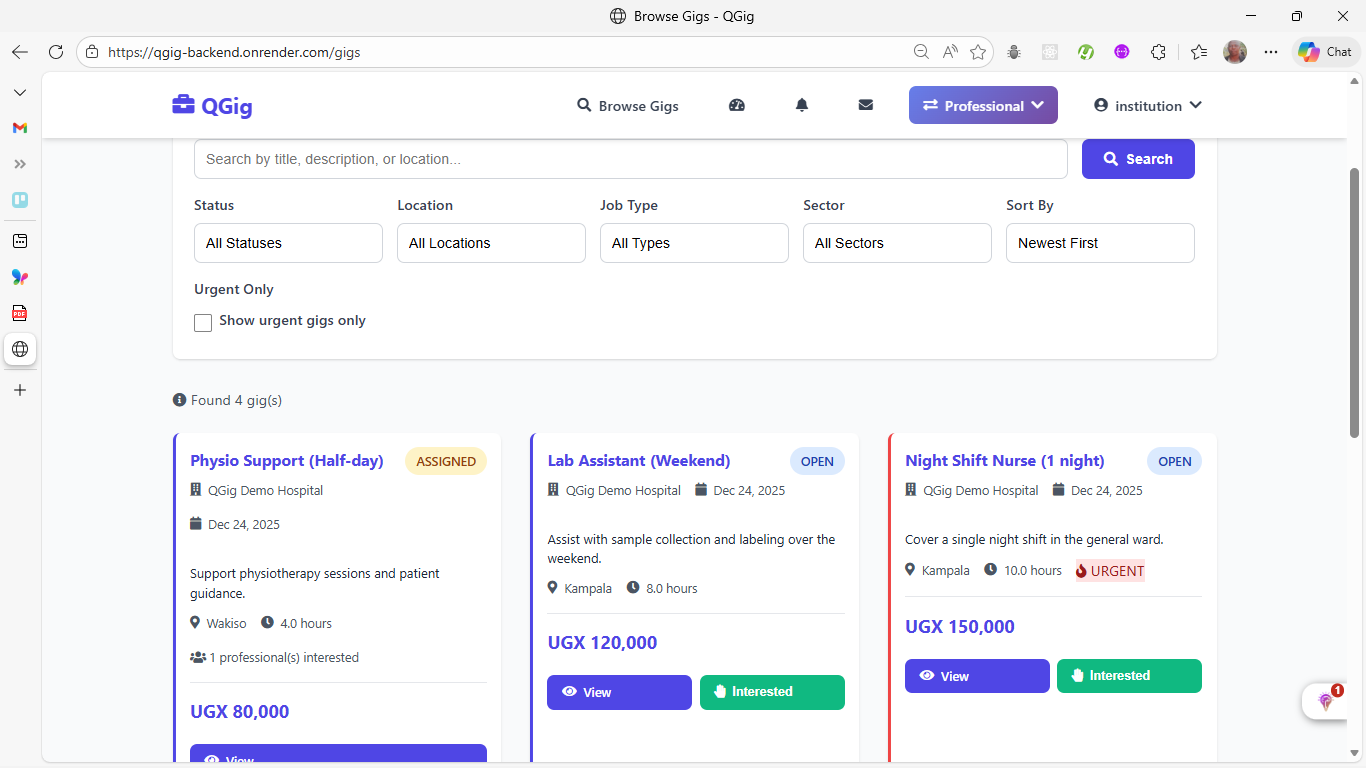1366x768 pixels.
Task: Open the Copilot Chat button
Action: pos(1325,52)
